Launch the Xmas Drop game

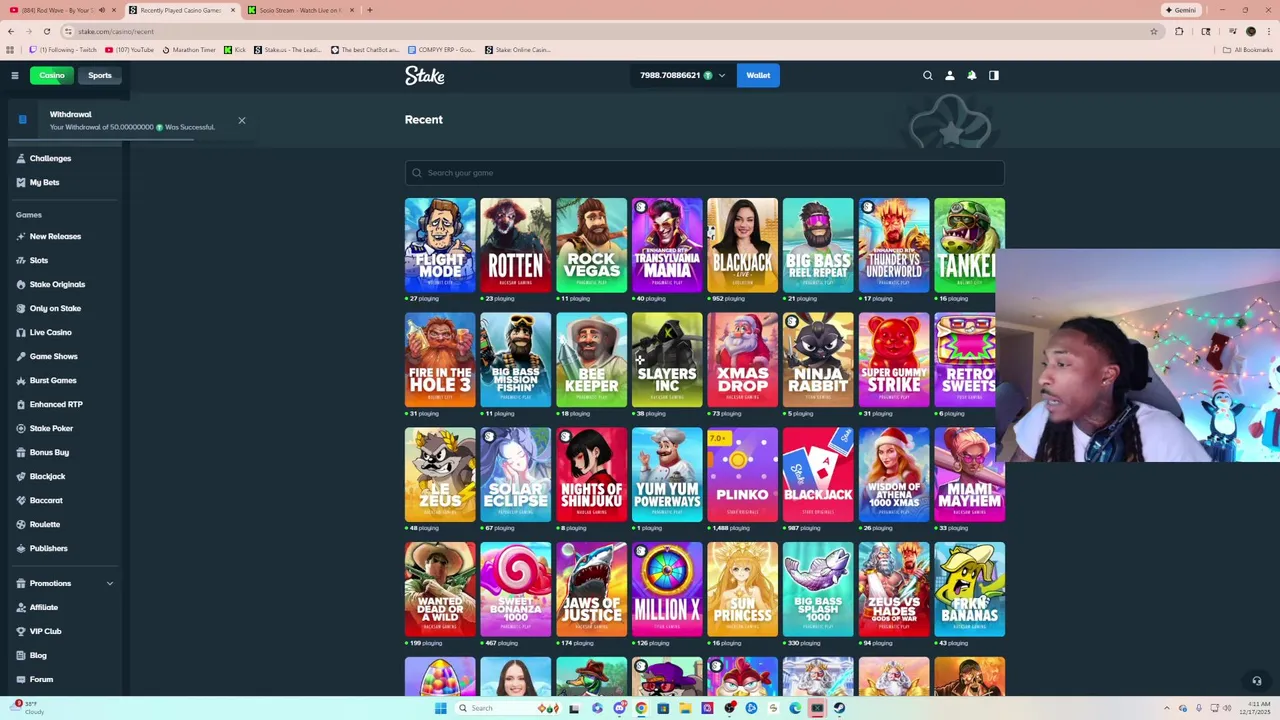pyautogui.click(x=742, y=360)
